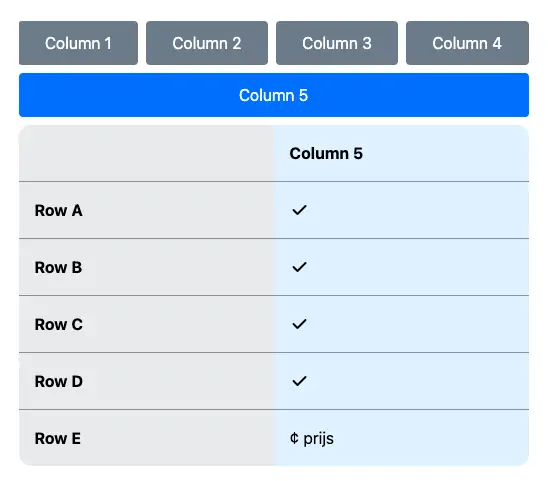
Task: Click the checkmark icon in Row B
Action: 300,267
